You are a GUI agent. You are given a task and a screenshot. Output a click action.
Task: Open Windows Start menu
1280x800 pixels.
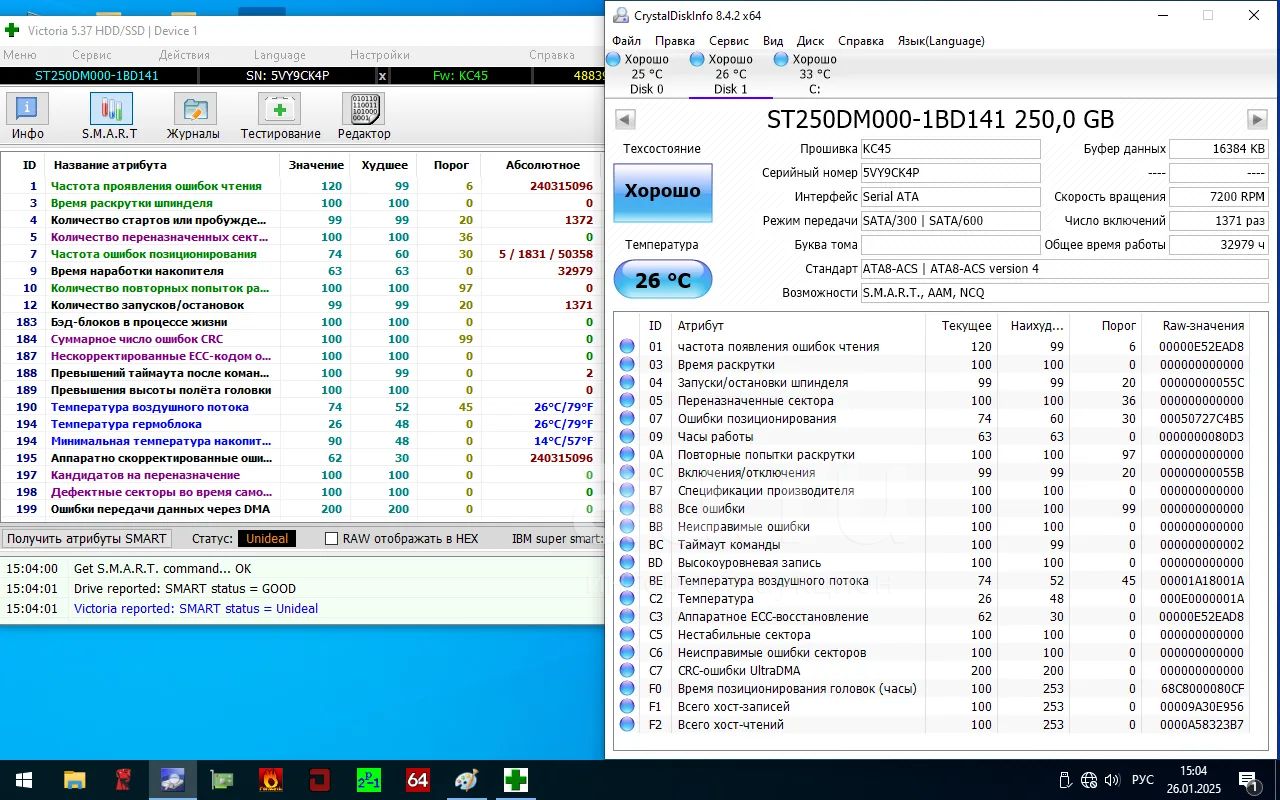tap(24, 780)
